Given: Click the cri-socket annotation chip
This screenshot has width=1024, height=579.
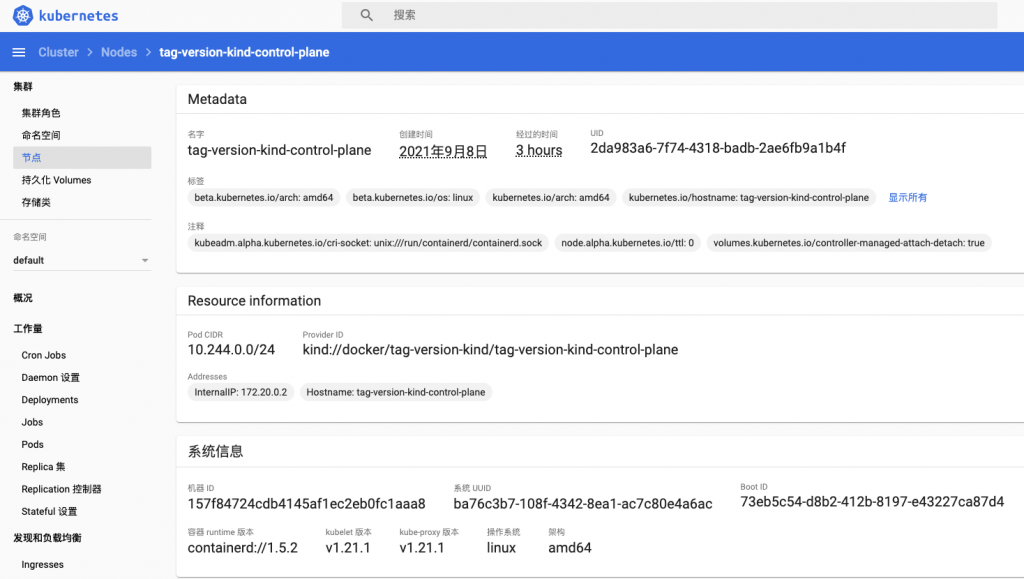Looking at the screenshot, I should click(368, 243).
